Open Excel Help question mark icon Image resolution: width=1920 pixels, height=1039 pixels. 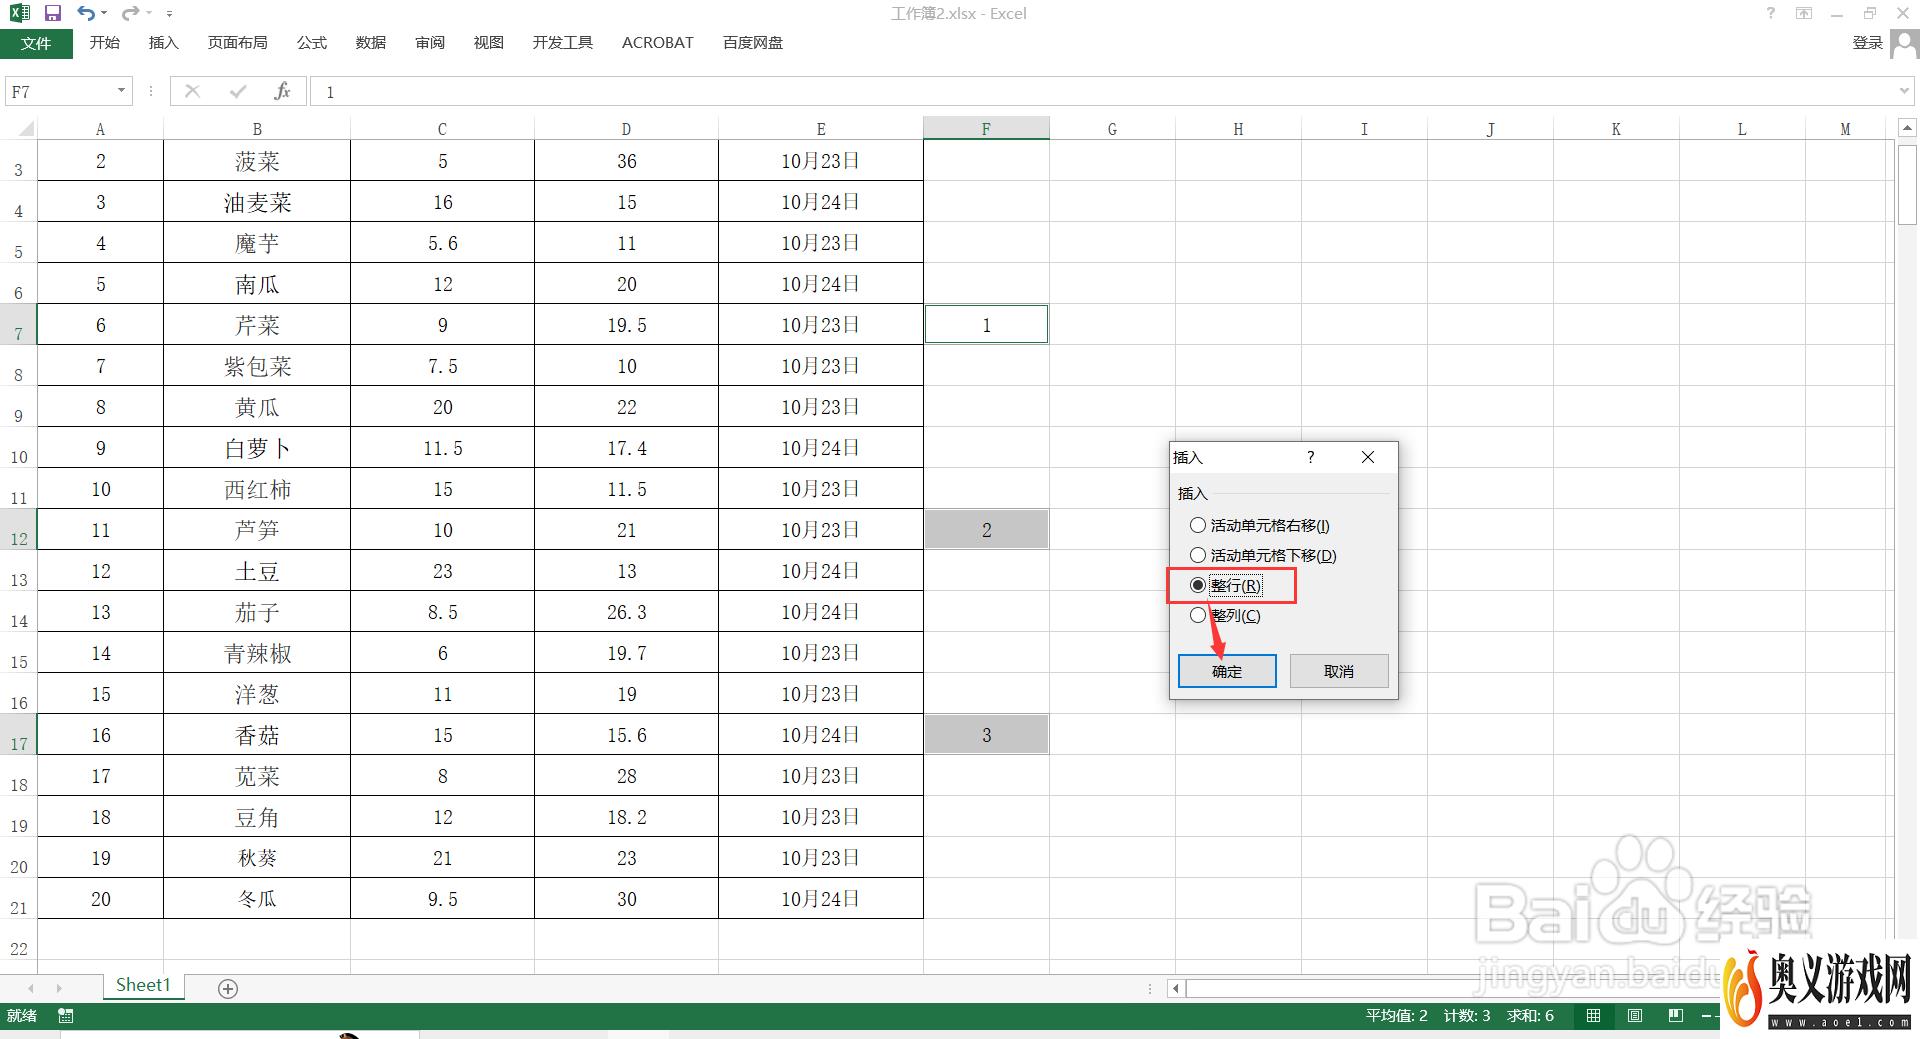[x=1771, y=13]
